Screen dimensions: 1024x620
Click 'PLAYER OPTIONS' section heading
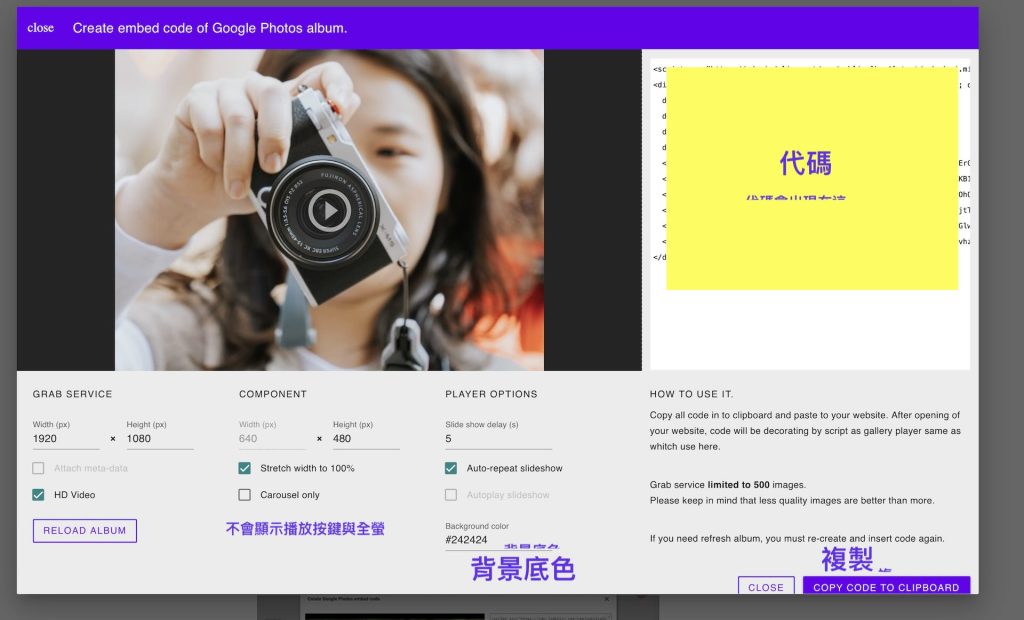coord(491,394)
